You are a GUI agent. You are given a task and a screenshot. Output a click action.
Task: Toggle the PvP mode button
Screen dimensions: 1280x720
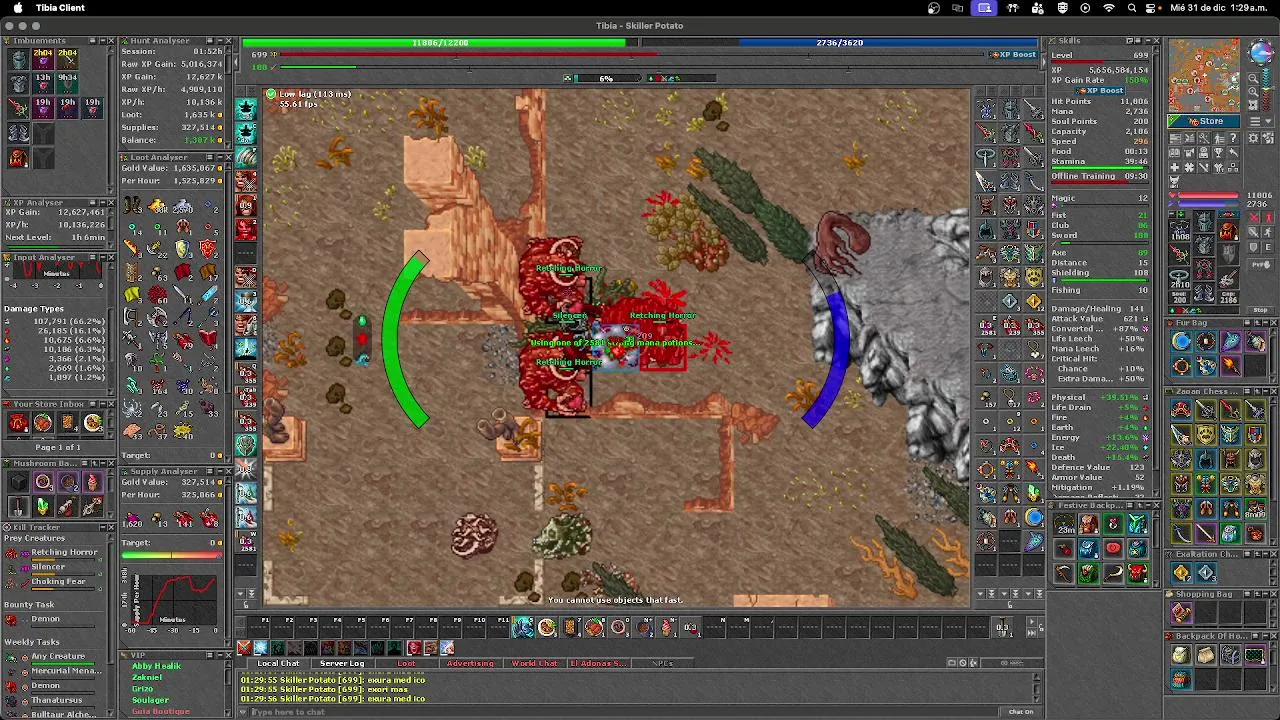point(1261,265)
